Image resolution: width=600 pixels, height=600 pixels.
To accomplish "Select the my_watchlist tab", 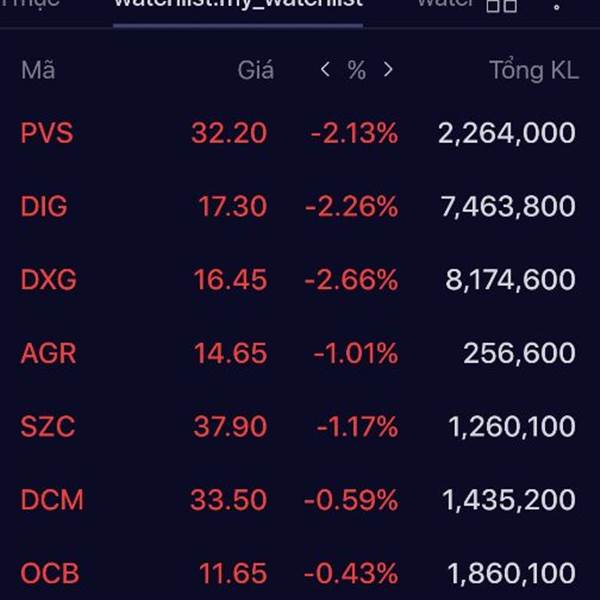I will pyautogui.click(x=238, y=5).
